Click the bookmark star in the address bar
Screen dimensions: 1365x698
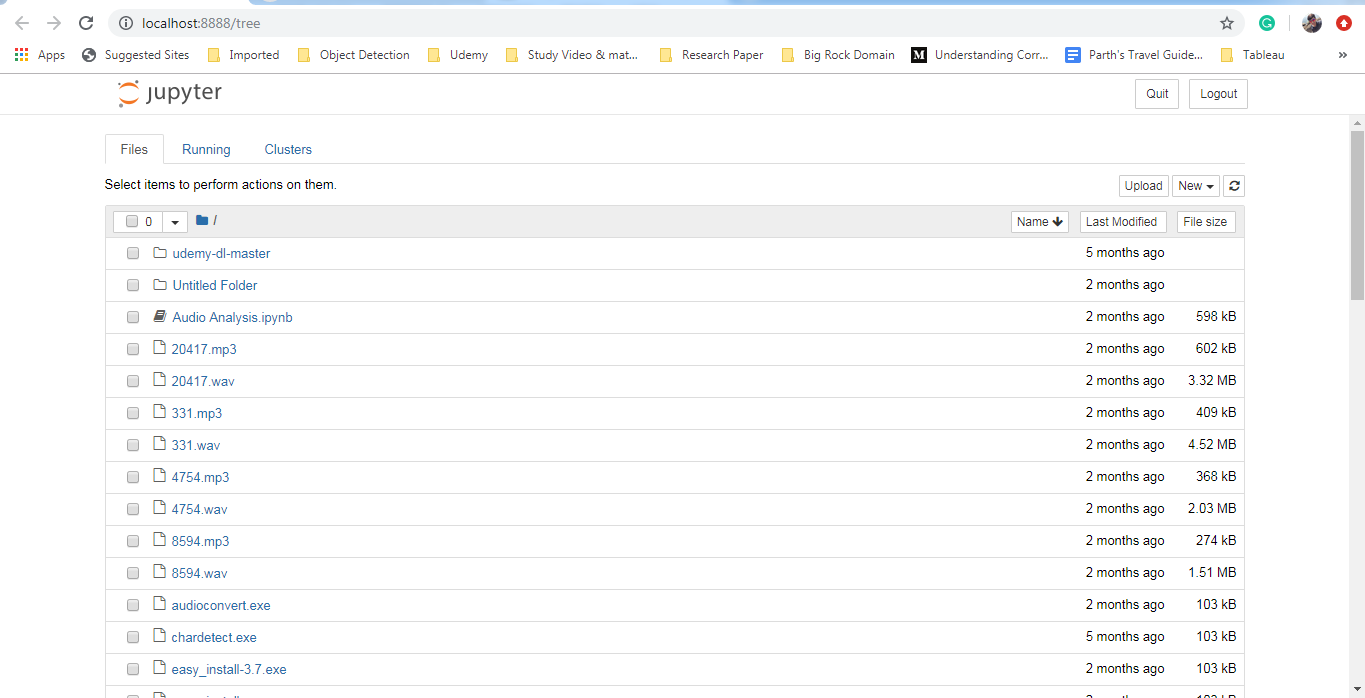tap(1227, 22)
